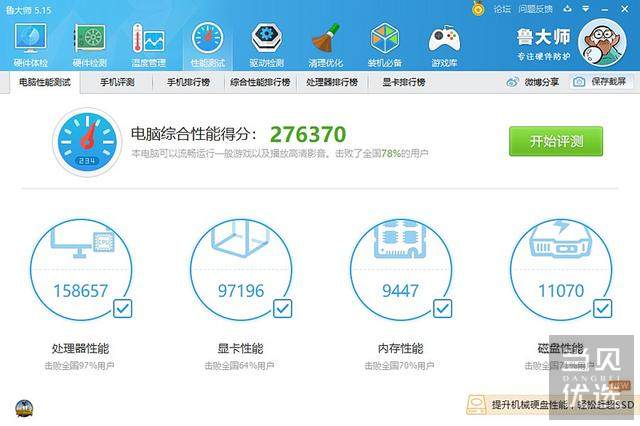The image size is (640, 426).
Task: Click 击败全国70%用户 text
Action: [400, 366]
